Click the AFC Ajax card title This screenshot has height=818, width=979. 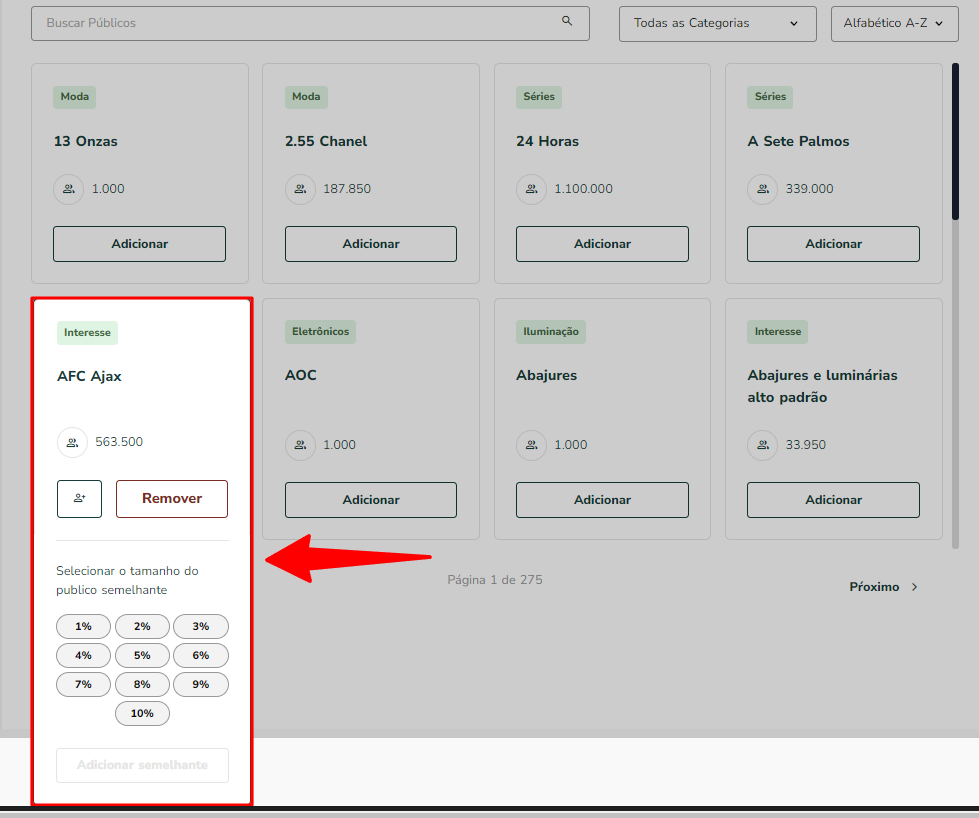(89, 377)
